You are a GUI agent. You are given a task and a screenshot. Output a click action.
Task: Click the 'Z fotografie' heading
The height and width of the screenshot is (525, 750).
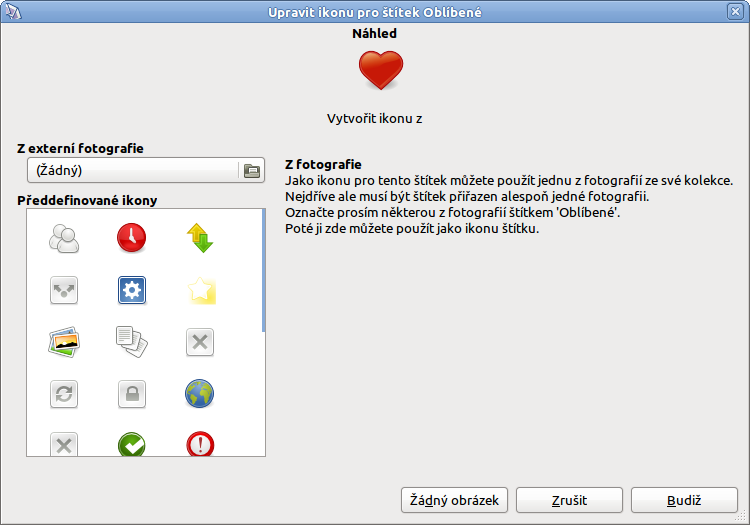coord(323,164)
